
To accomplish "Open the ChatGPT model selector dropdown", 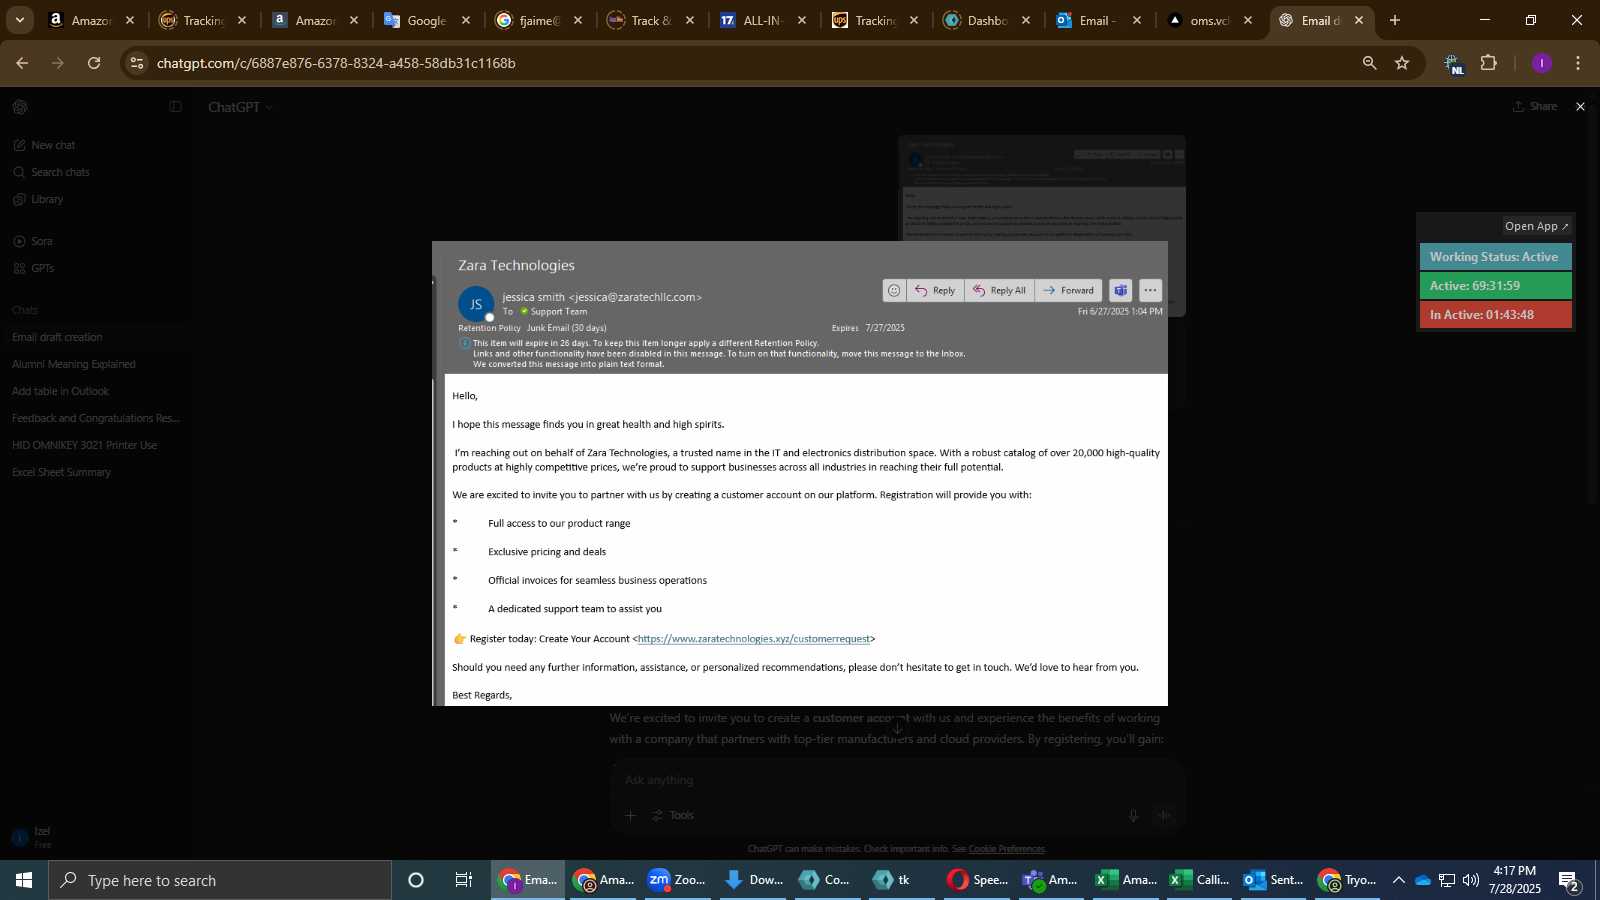I will click(240, 107).
